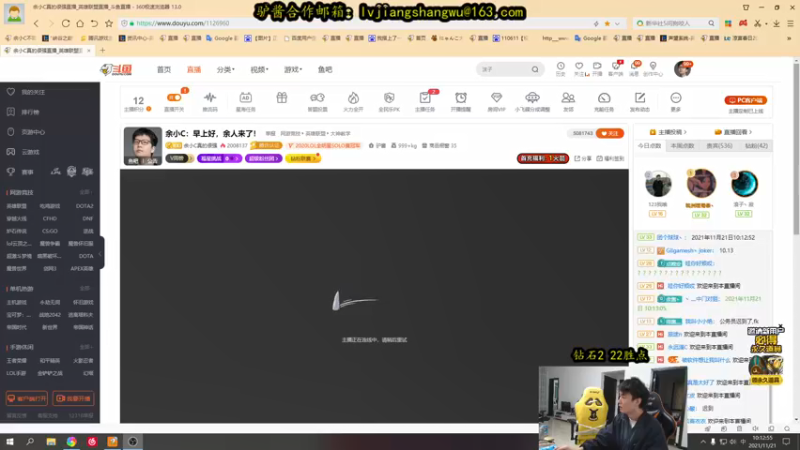Open the user avatar in page header
800x450 pixels.
[x=682, y=69]
